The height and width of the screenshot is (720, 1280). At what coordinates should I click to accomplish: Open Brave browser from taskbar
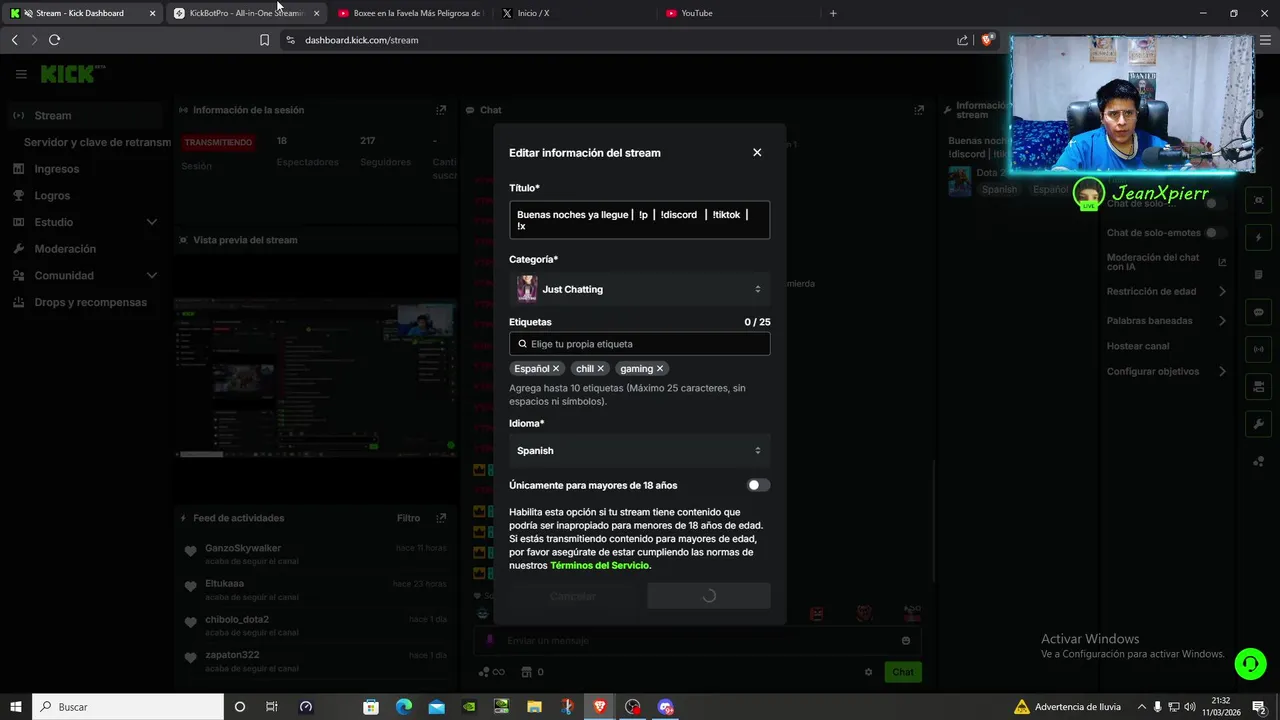click(599, 707)
